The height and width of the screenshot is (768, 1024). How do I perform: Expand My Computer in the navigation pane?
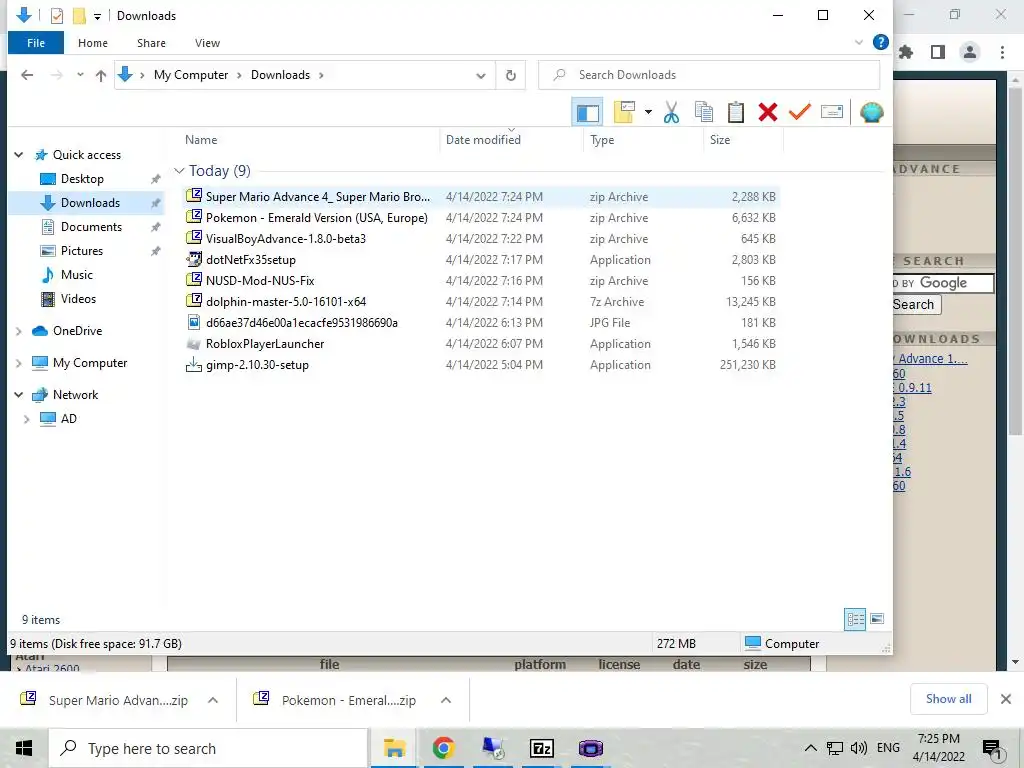pos(19,363)
